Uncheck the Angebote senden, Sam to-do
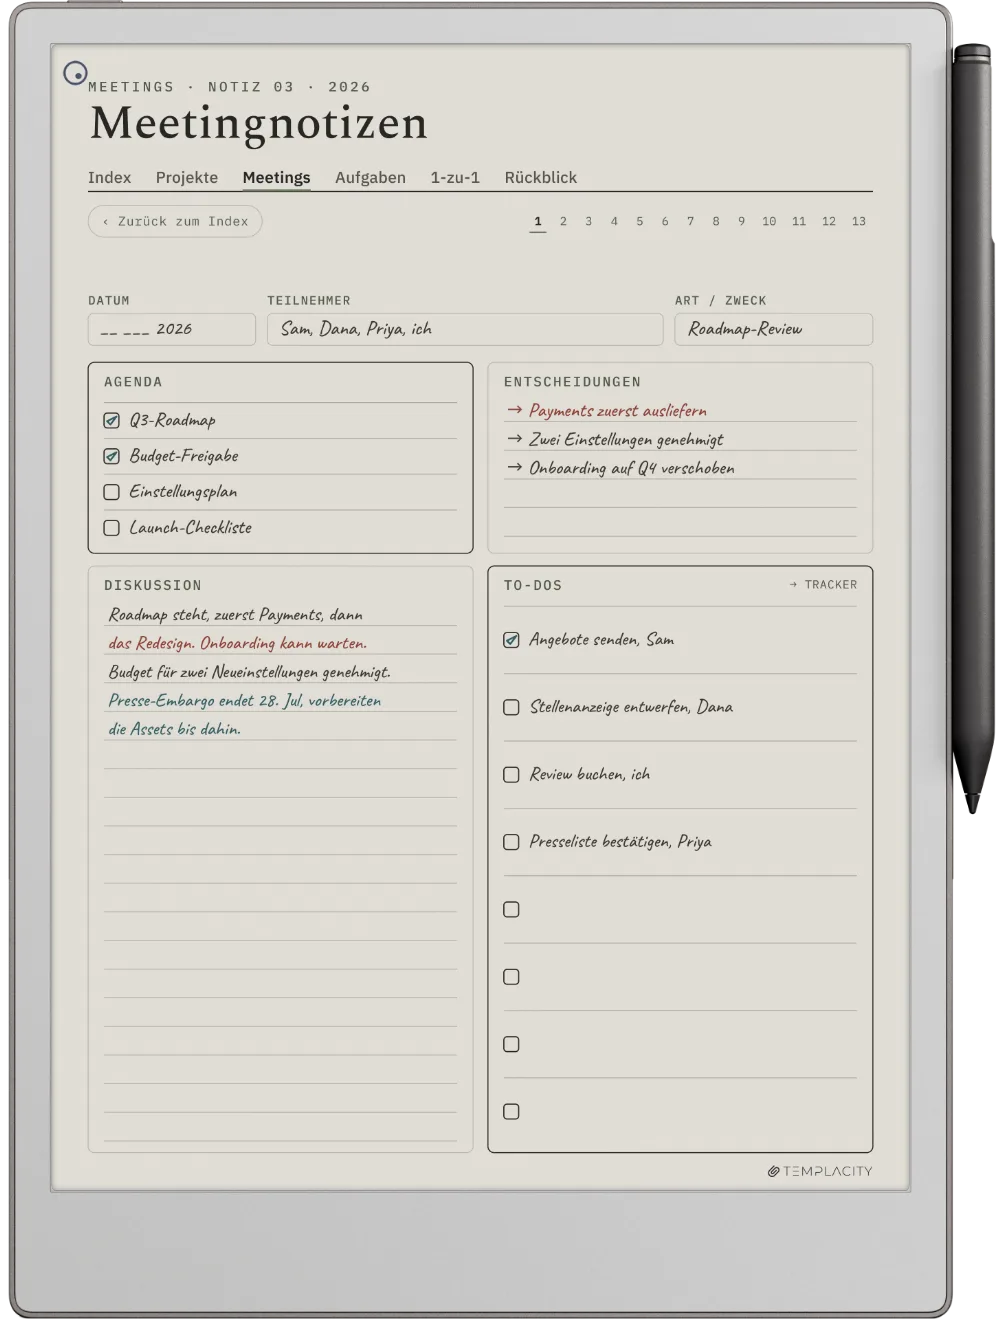Viewport: 1000px width, 1319px height. (511, 640)
